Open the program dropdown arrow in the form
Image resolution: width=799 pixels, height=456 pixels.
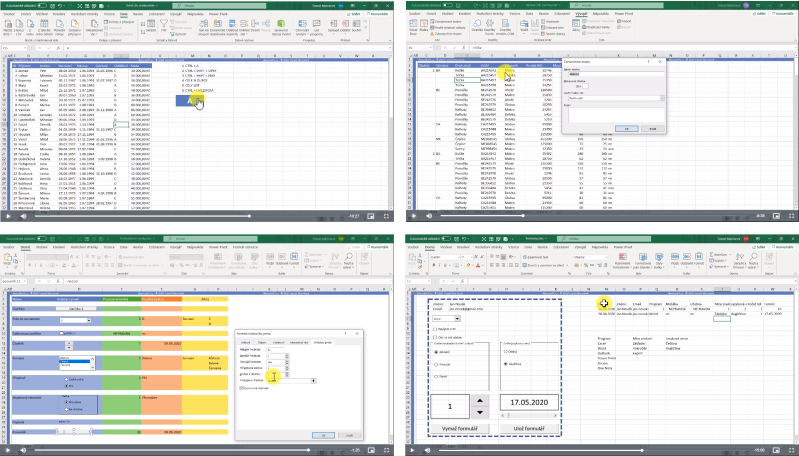coord(457,318)
